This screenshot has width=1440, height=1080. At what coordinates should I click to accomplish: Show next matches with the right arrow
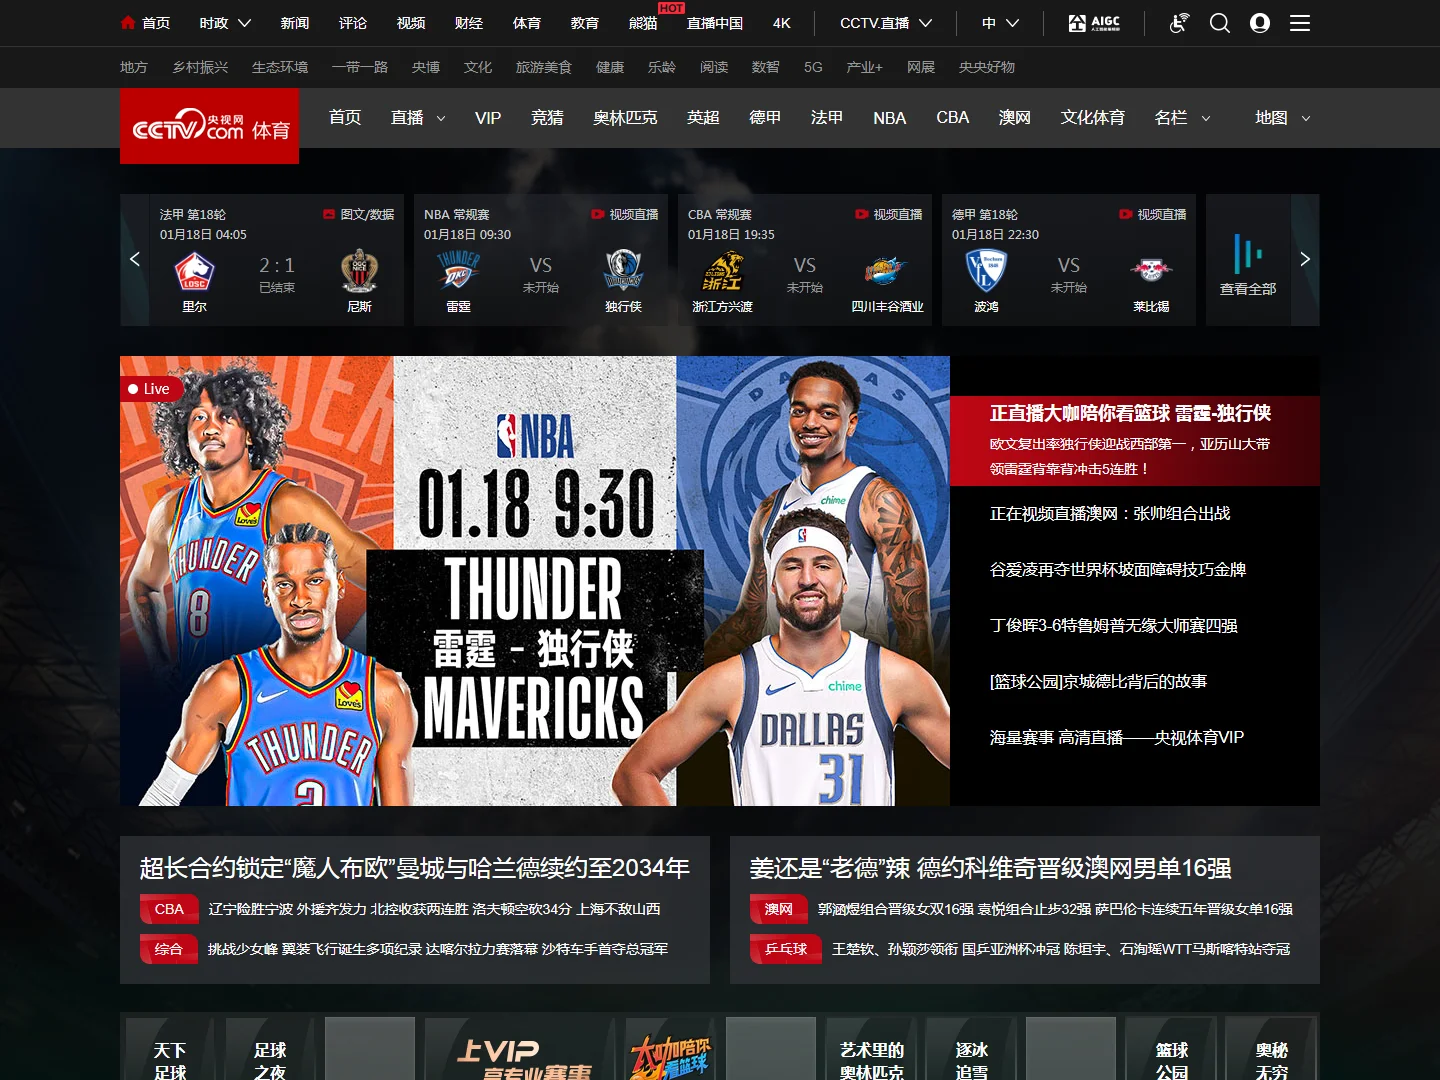click(x=1305, y=259)
